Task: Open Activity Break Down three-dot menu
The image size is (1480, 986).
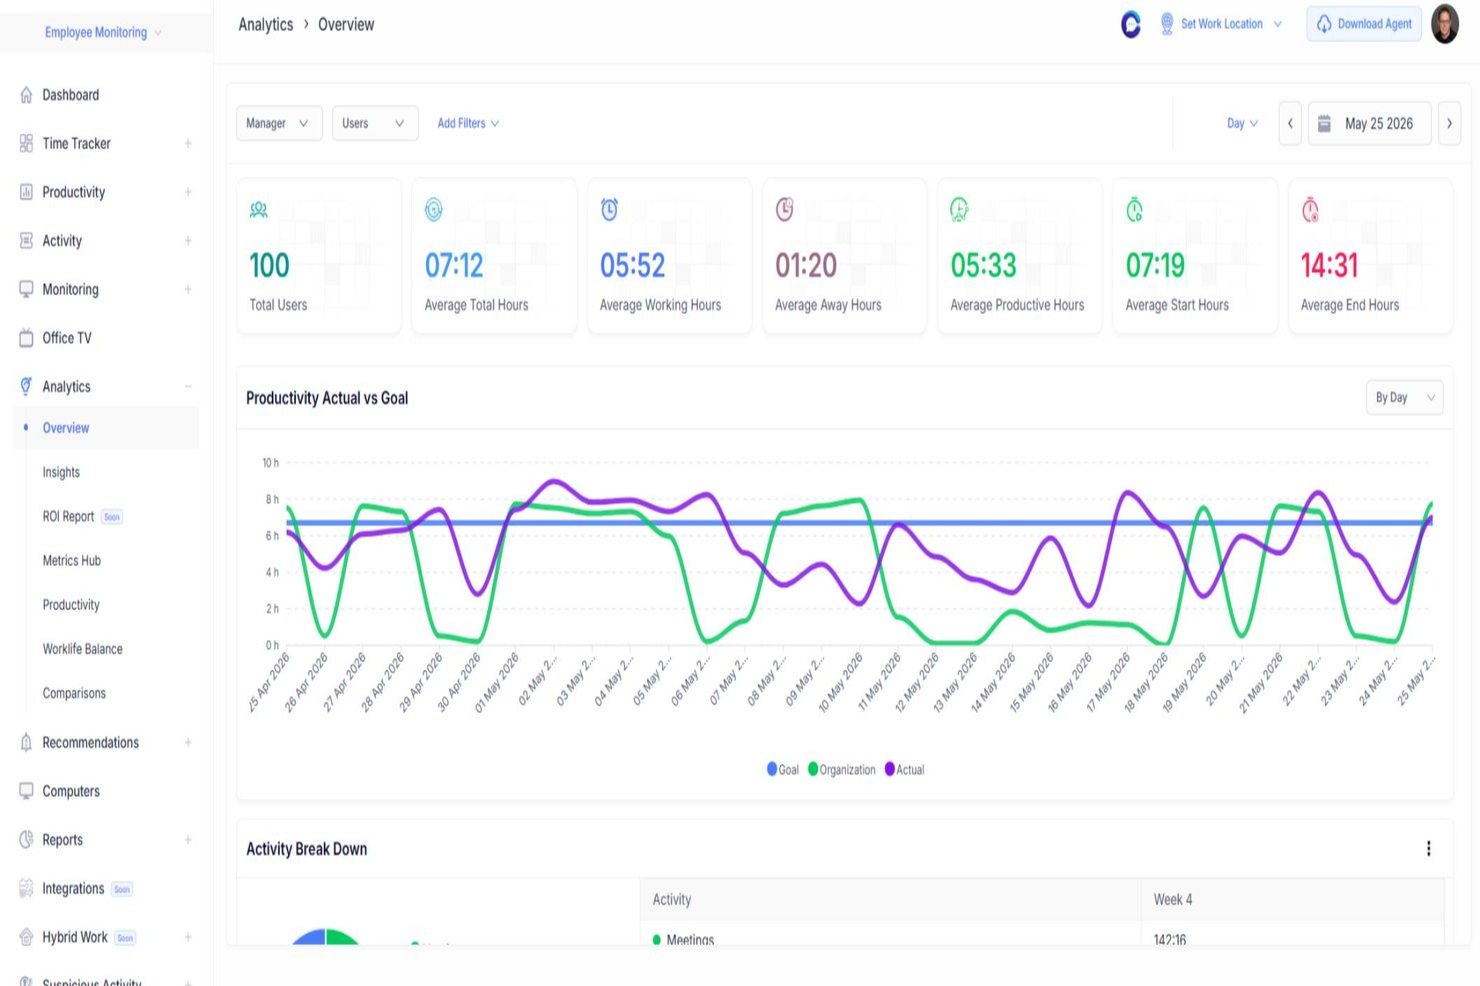Action: 1428,849
